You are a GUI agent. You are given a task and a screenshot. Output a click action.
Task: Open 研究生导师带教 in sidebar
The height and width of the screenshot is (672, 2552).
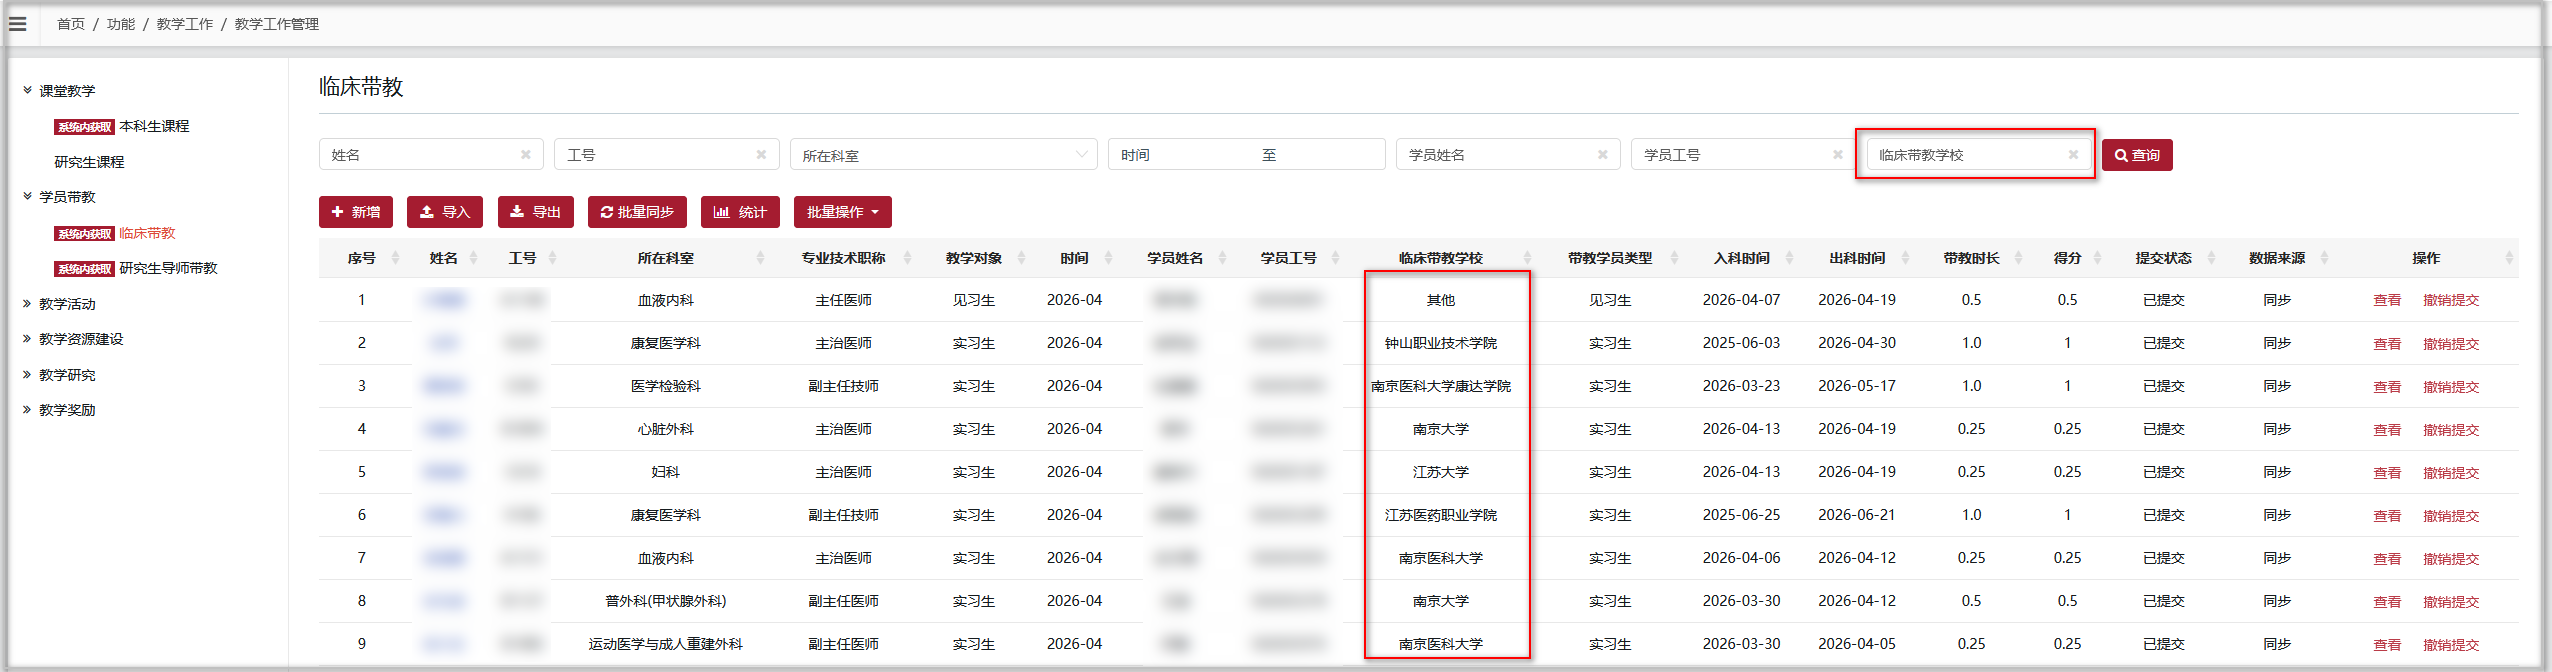point(168,268)
